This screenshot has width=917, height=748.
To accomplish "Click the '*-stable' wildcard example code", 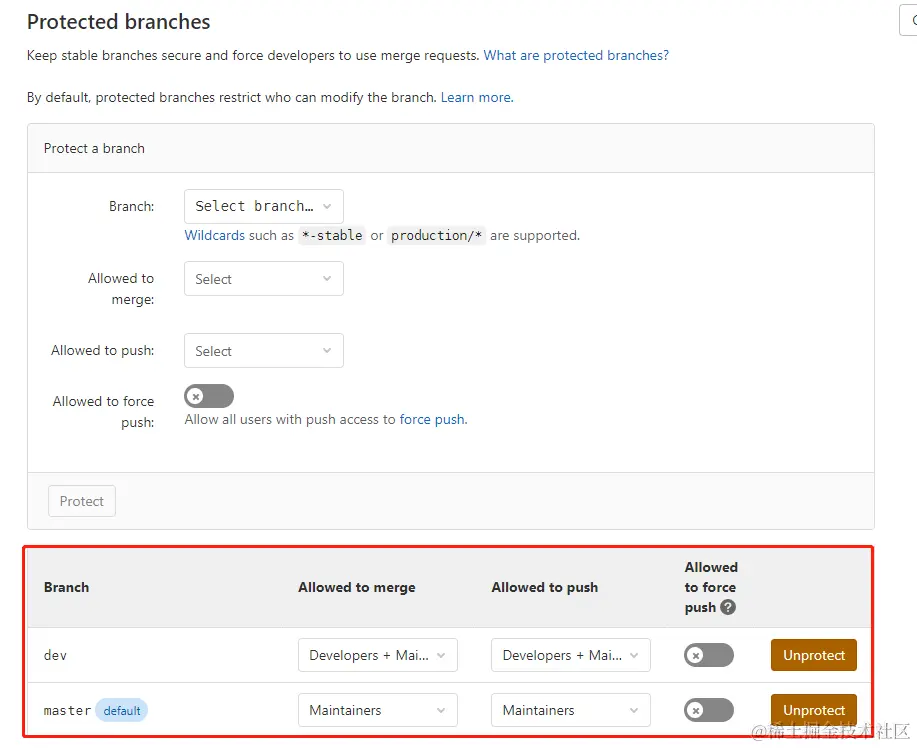I will click(x=332, y=235).
